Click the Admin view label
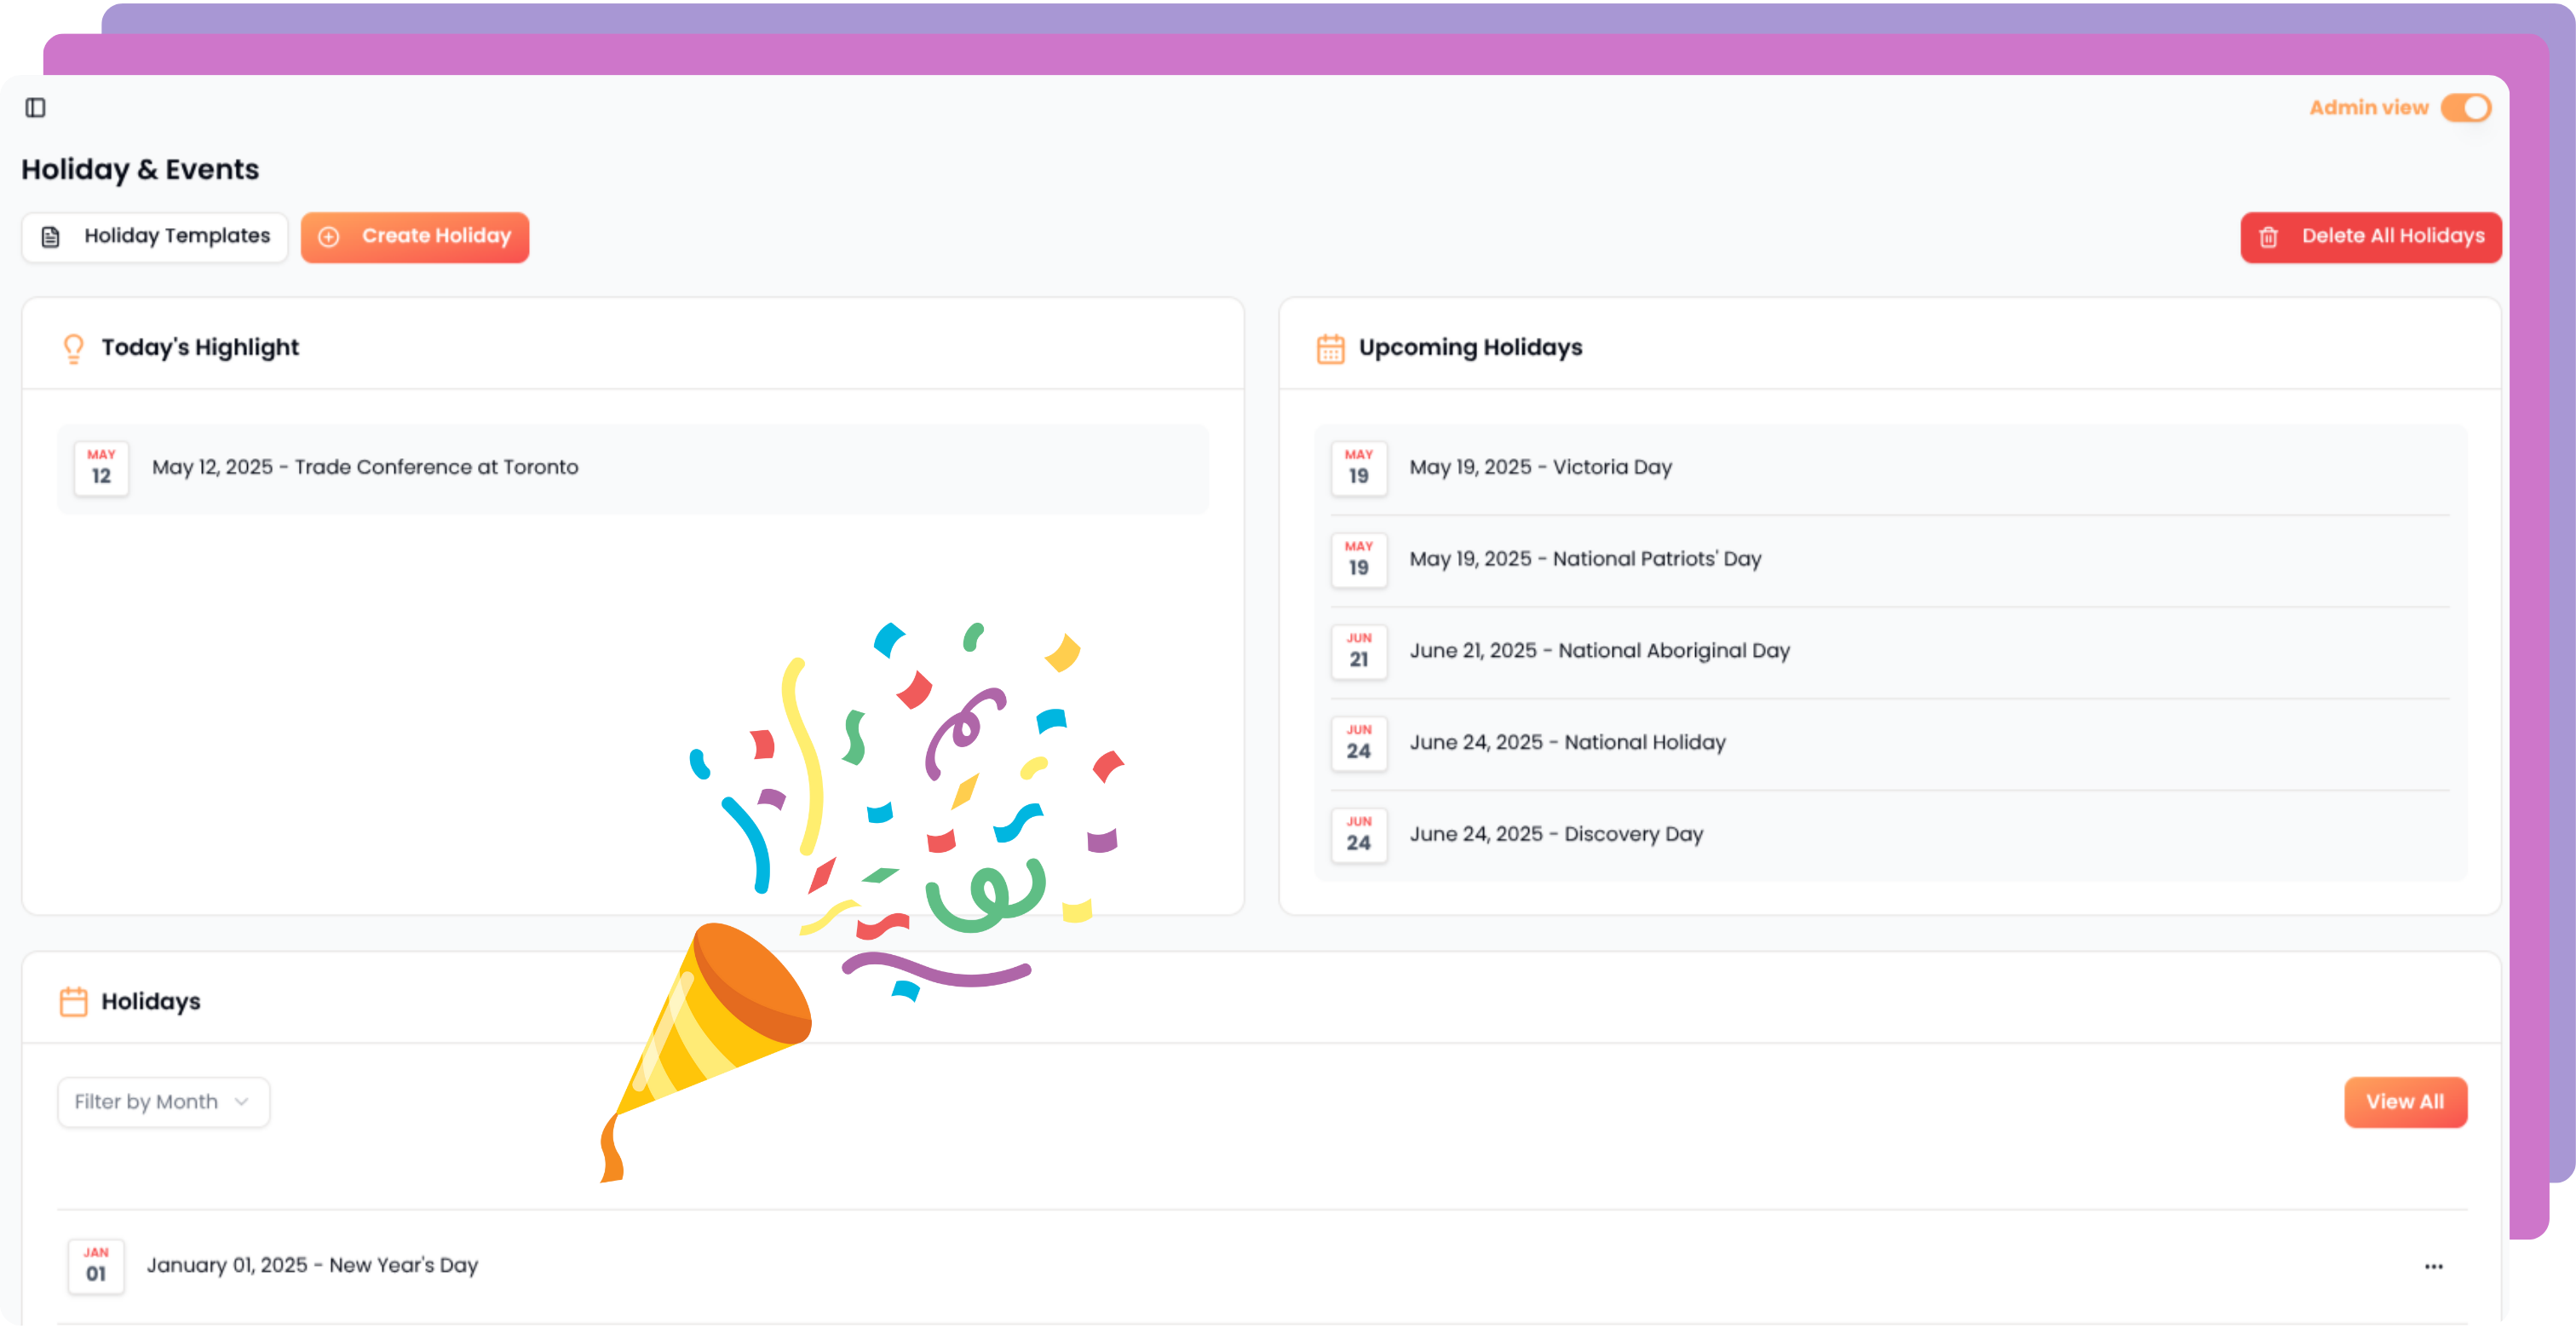The width and height of the screenshot is (2576, 1329). point(2368,108)
